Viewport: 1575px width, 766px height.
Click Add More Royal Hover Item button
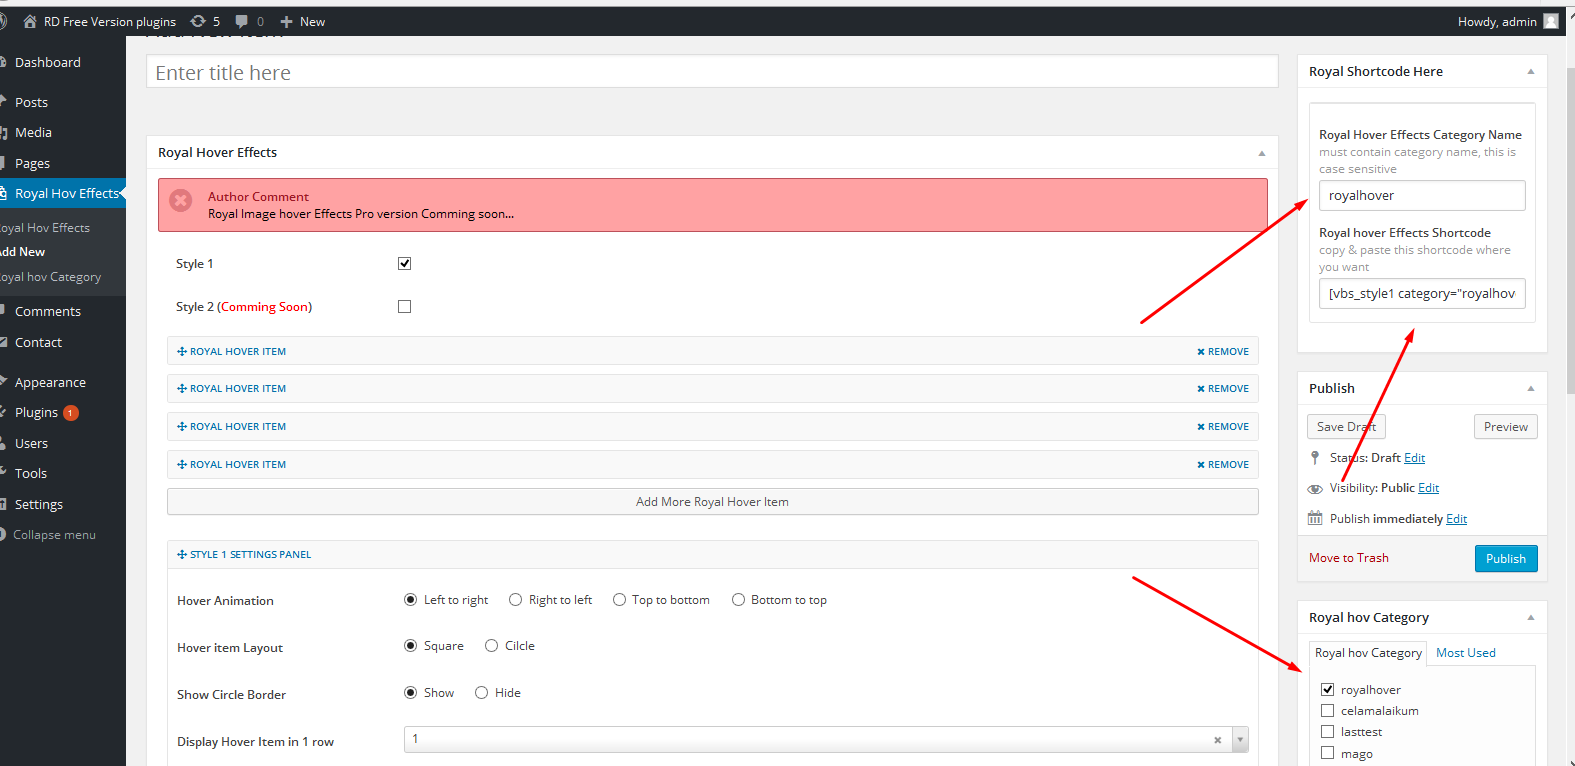coord(712,502)
